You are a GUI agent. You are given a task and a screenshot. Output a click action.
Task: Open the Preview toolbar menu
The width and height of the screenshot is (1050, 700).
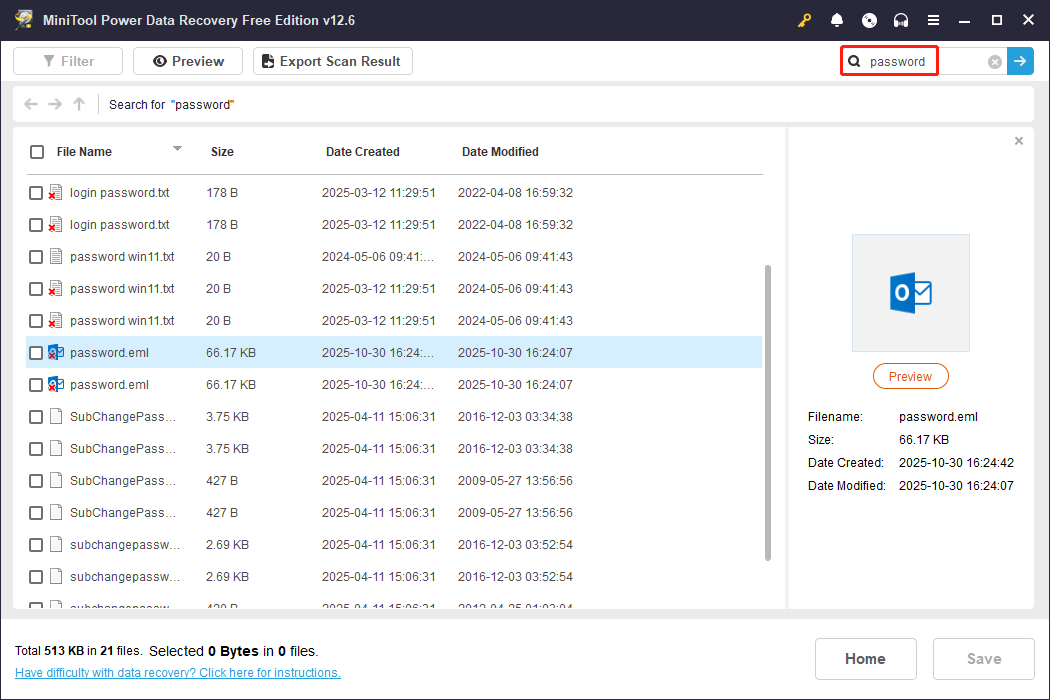coord(187,61)
